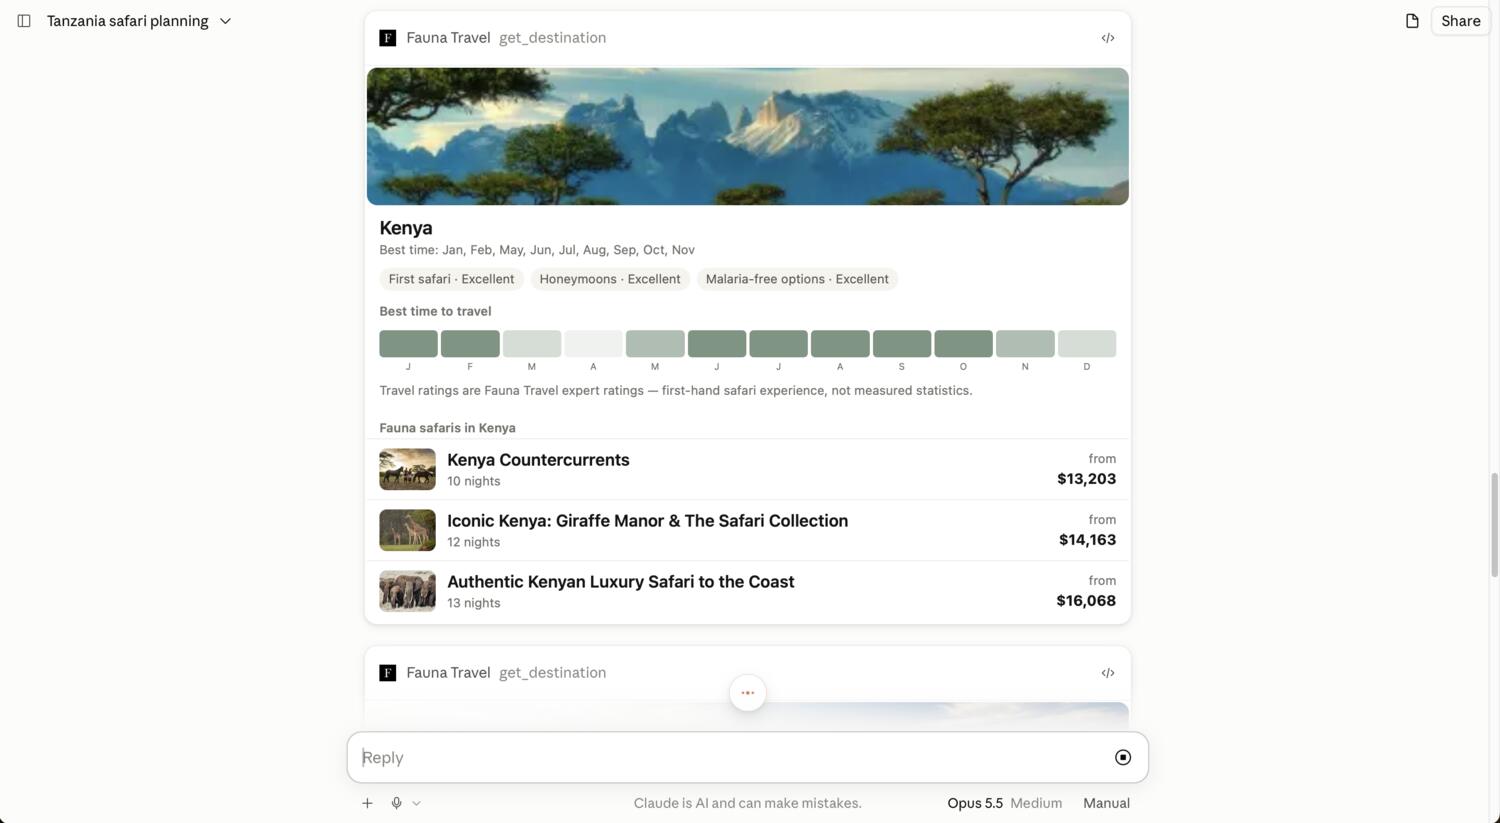This screenshot has width=1500, height=823.
Task: Click Fauna Travel logo in lower card
Action: pyautogui.click(x=388, y=673)
